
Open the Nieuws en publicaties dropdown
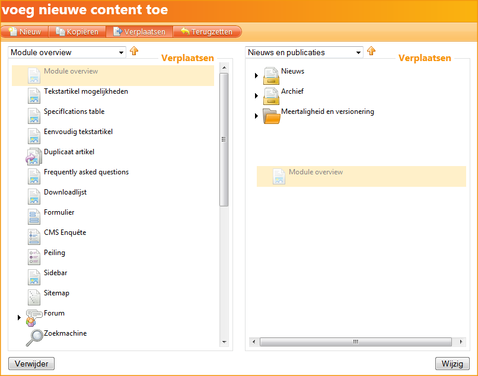click(304, 52)
